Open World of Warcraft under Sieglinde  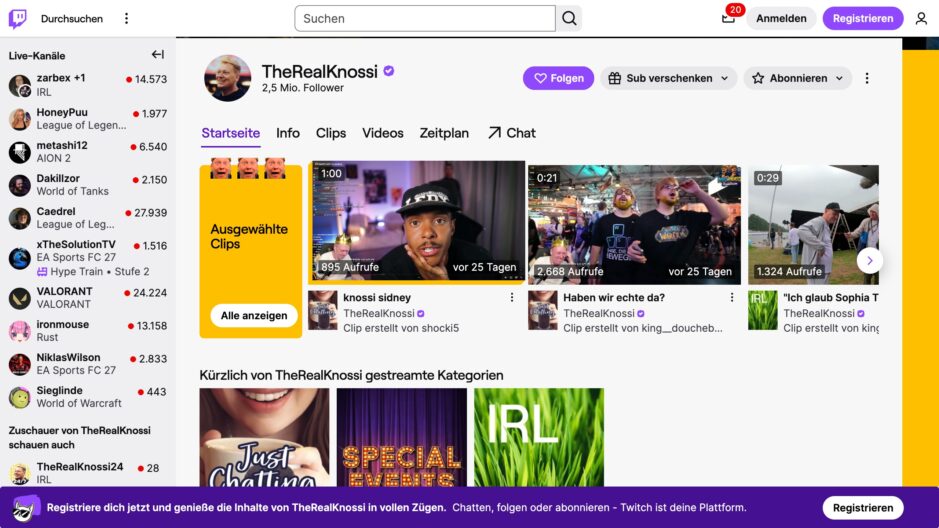[x=79, y=403]
